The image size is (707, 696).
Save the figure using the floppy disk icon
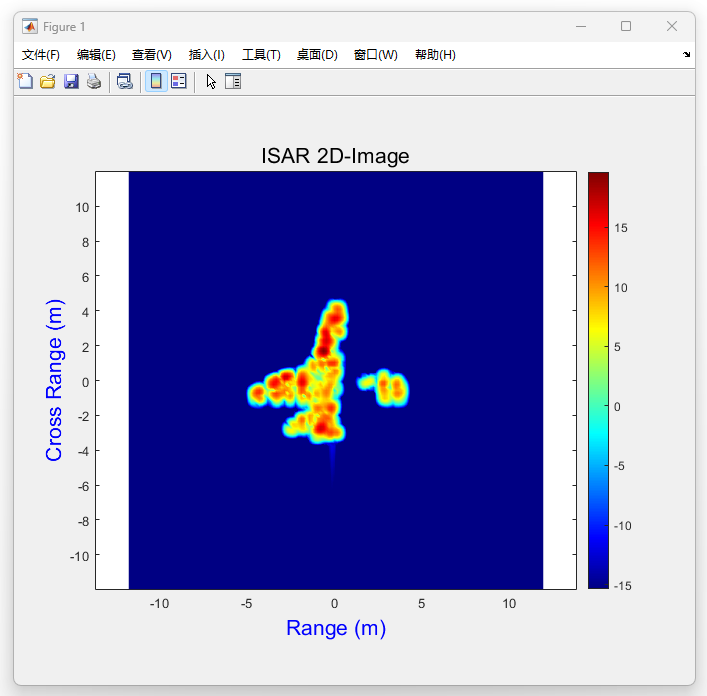coord(71,82)
